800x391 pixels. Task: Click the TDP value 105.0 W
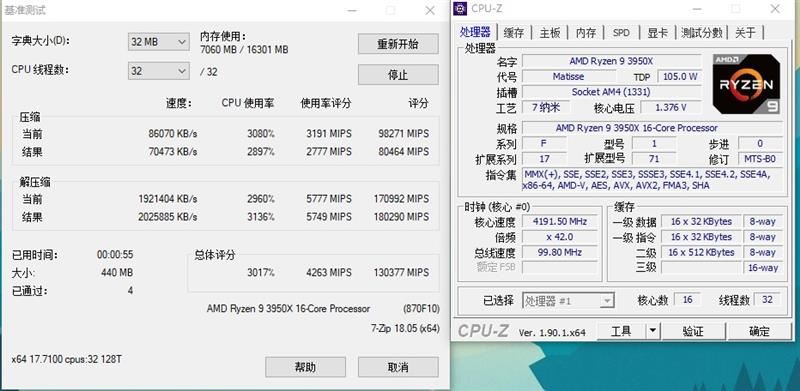pos(680,77)
